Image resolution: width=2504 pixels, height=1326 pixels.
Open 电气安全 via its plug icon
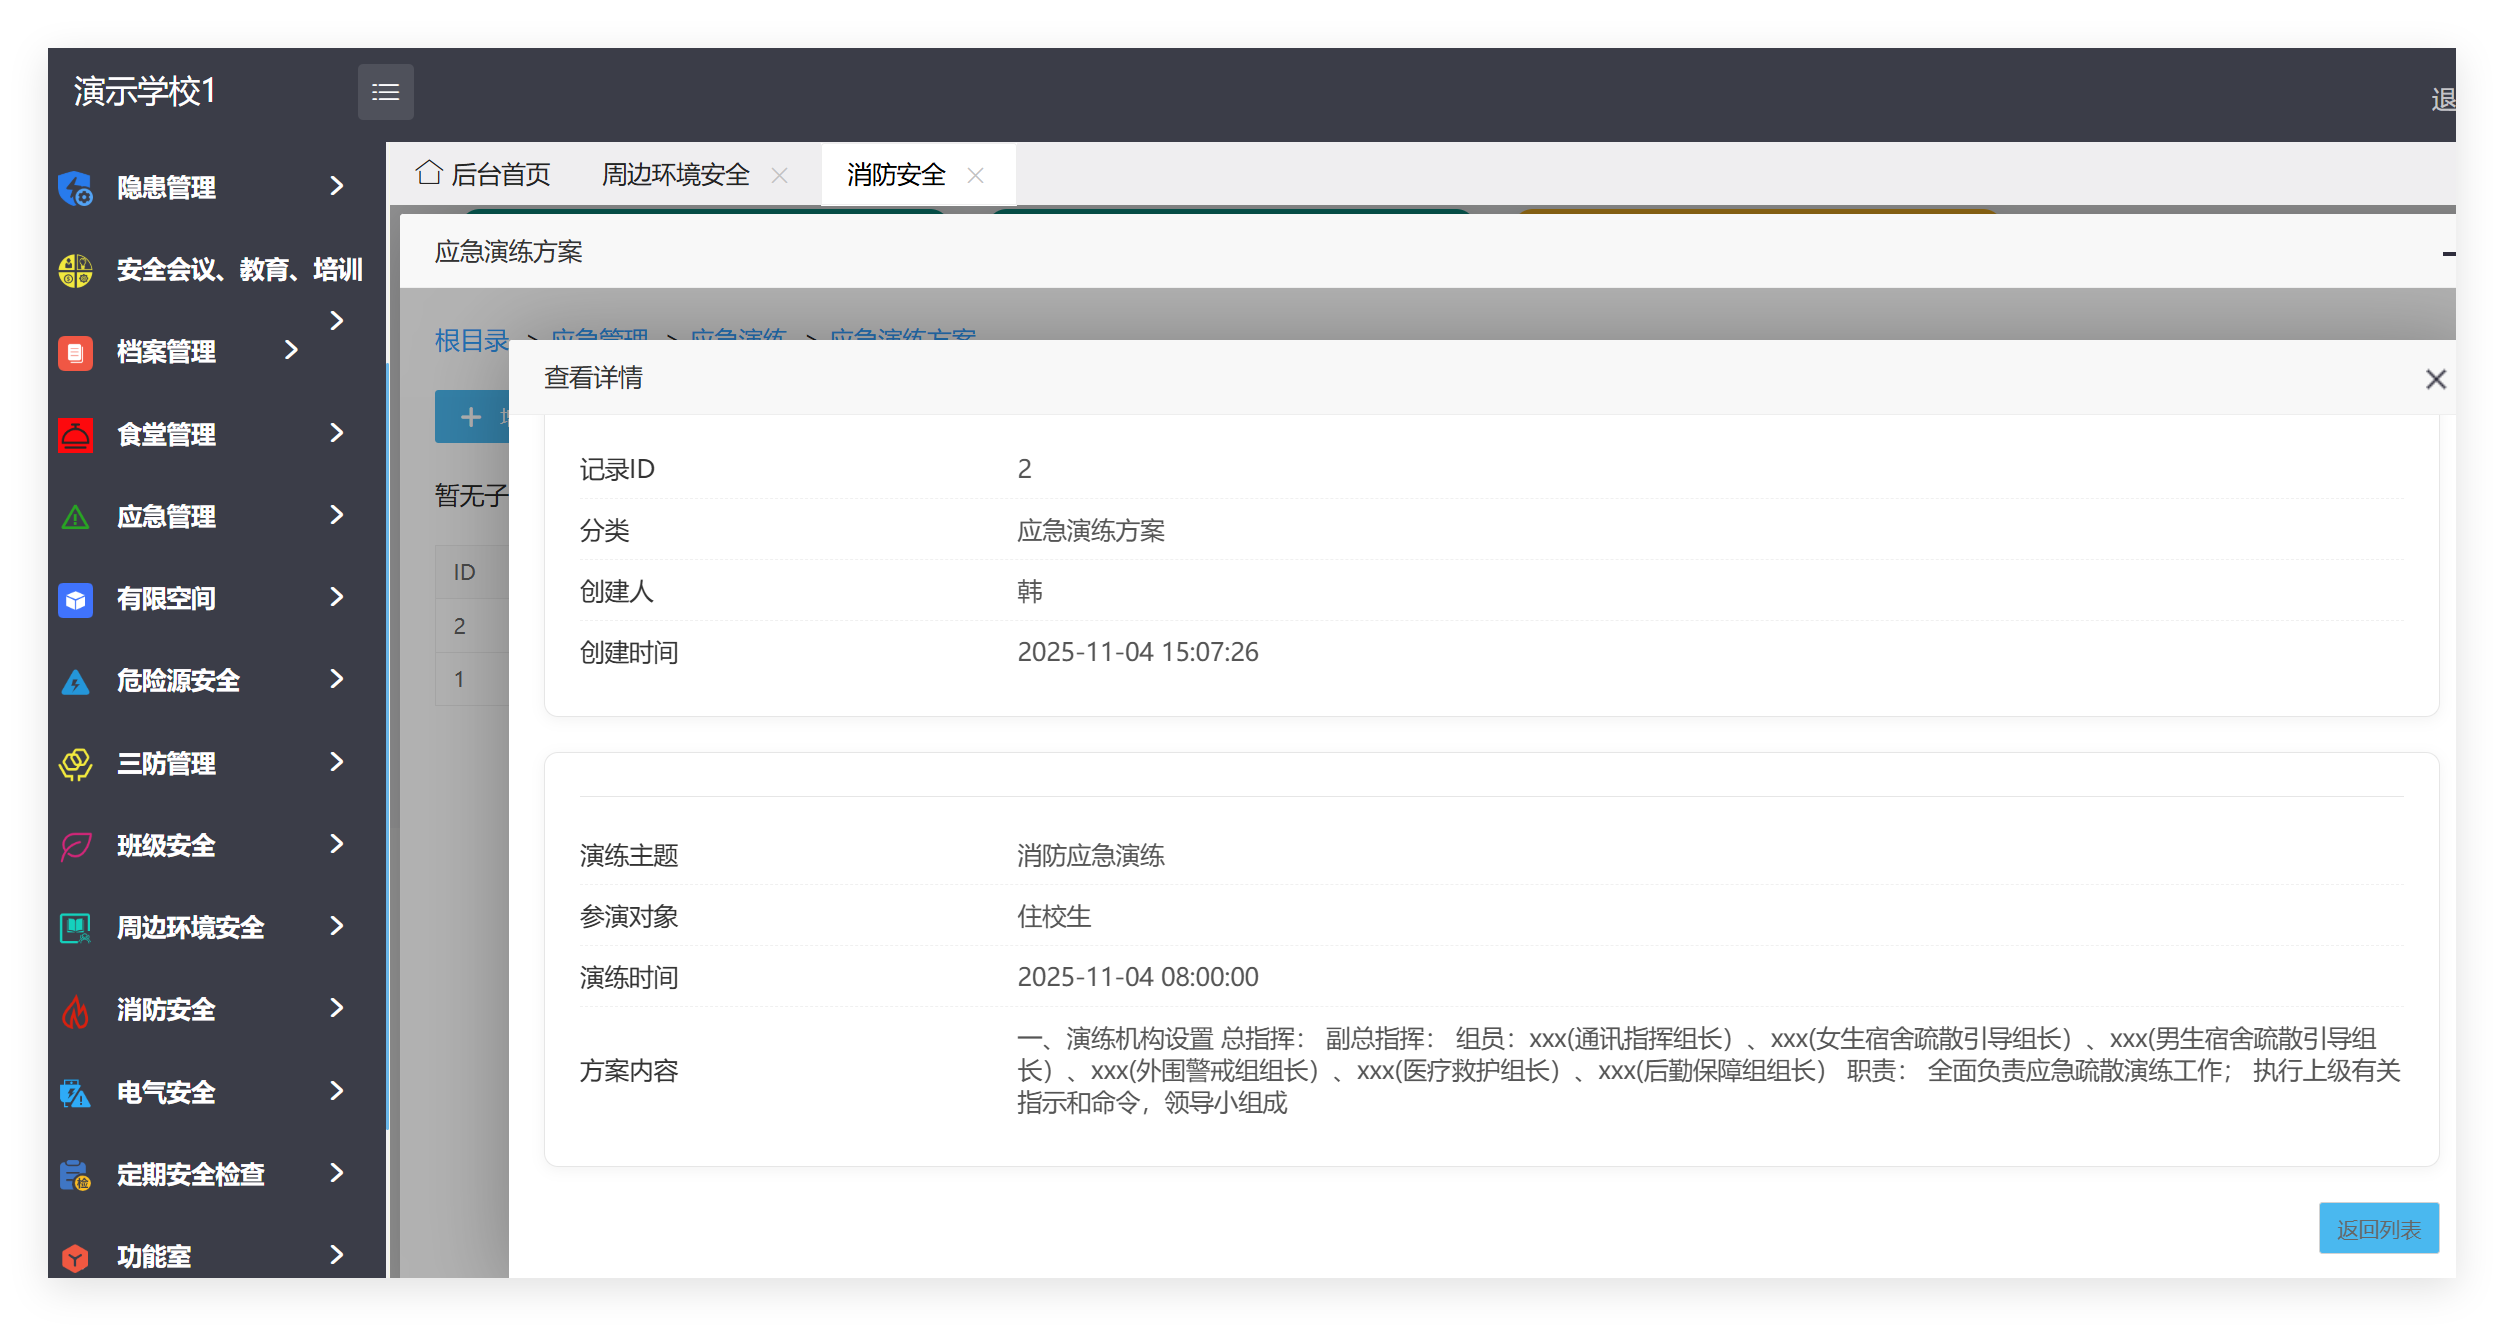75,1092
